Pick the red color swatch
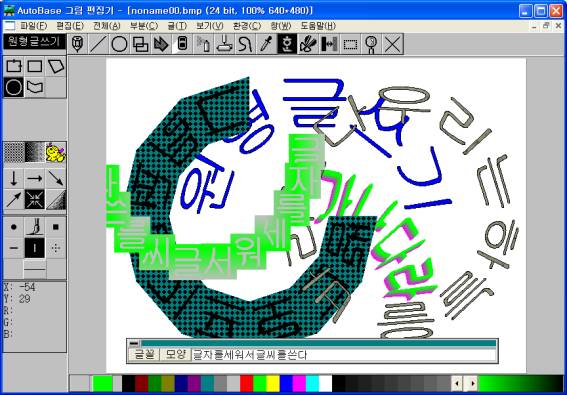 click(247, 384)
